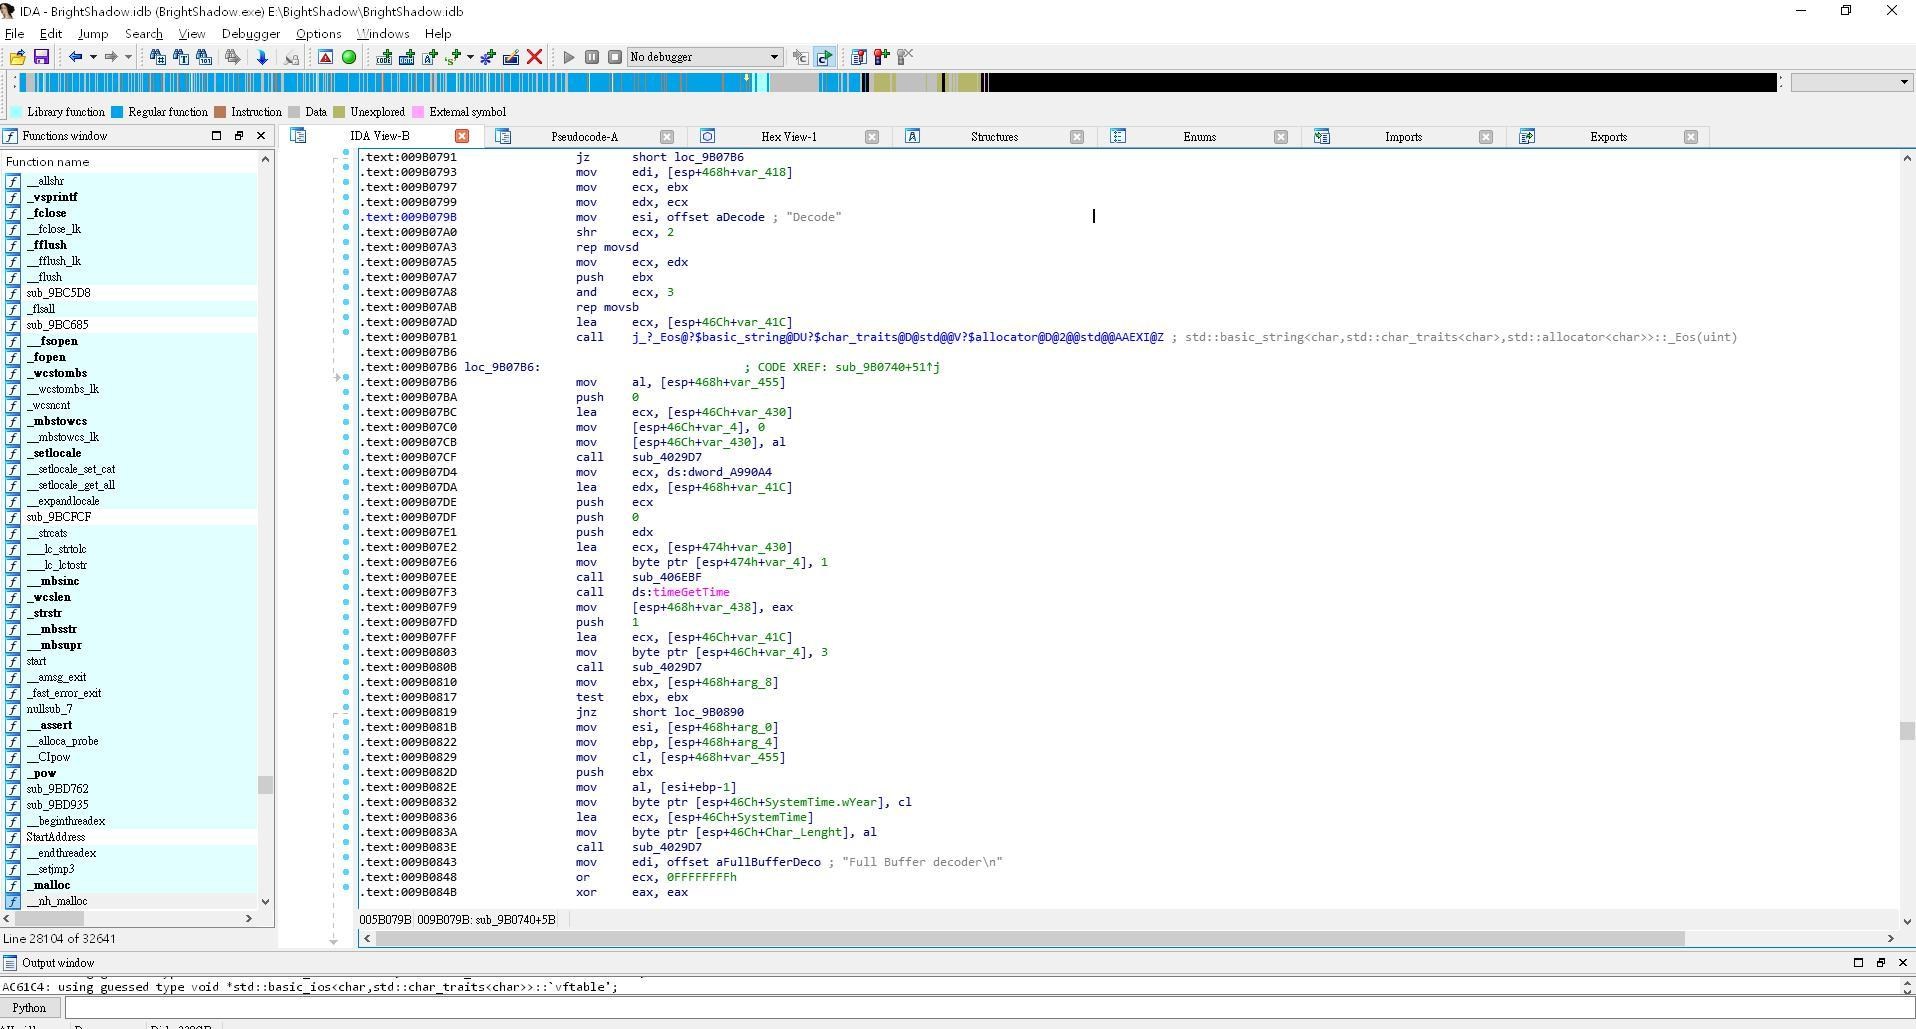The height and width of the screenshot is (1029, 1916).
Task: Click the blue down arrow jump icon
Action: pos(262,57)
